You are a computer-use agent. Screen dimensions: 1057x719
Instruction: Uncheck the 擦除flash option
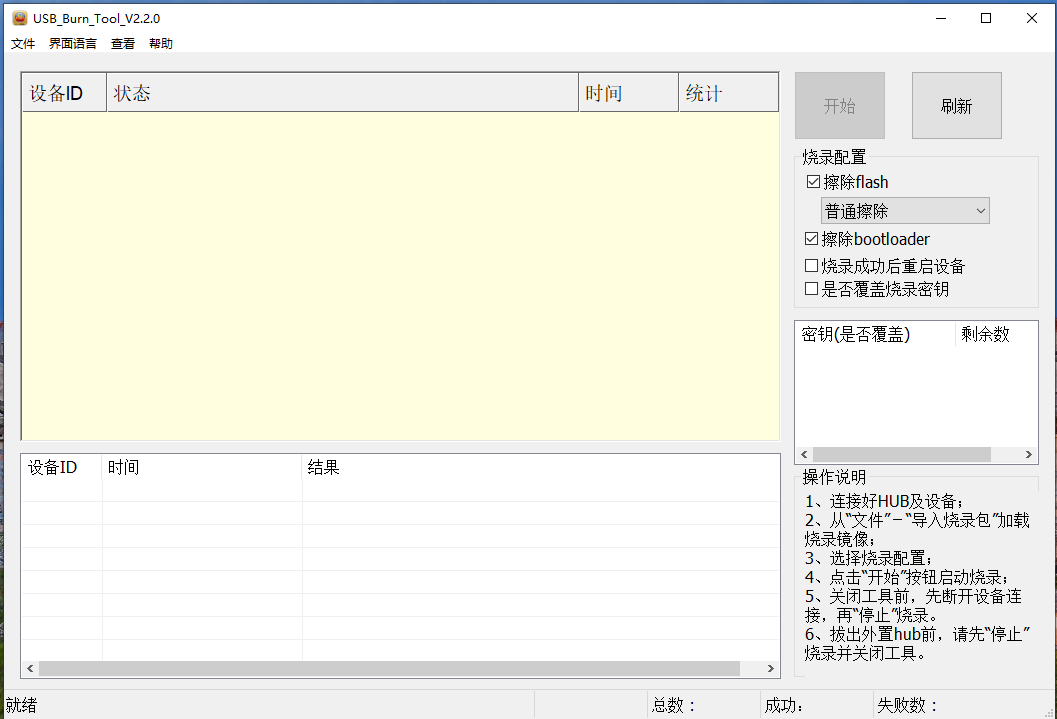click(812, 181)
